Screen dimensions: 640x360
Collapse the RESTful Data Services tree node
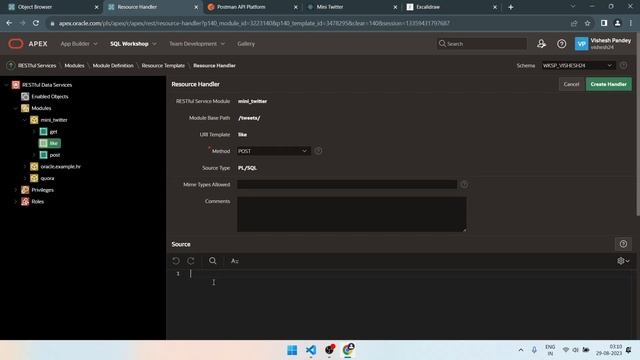tap(6, 85)
